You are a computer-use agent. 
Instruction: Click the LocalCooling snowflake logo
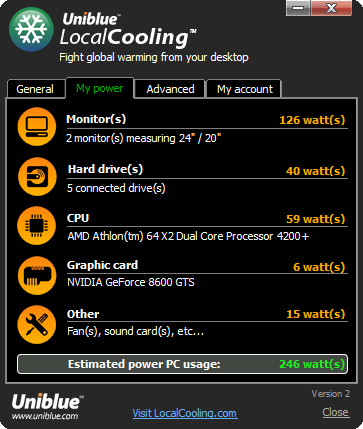(x=31, y=30)
